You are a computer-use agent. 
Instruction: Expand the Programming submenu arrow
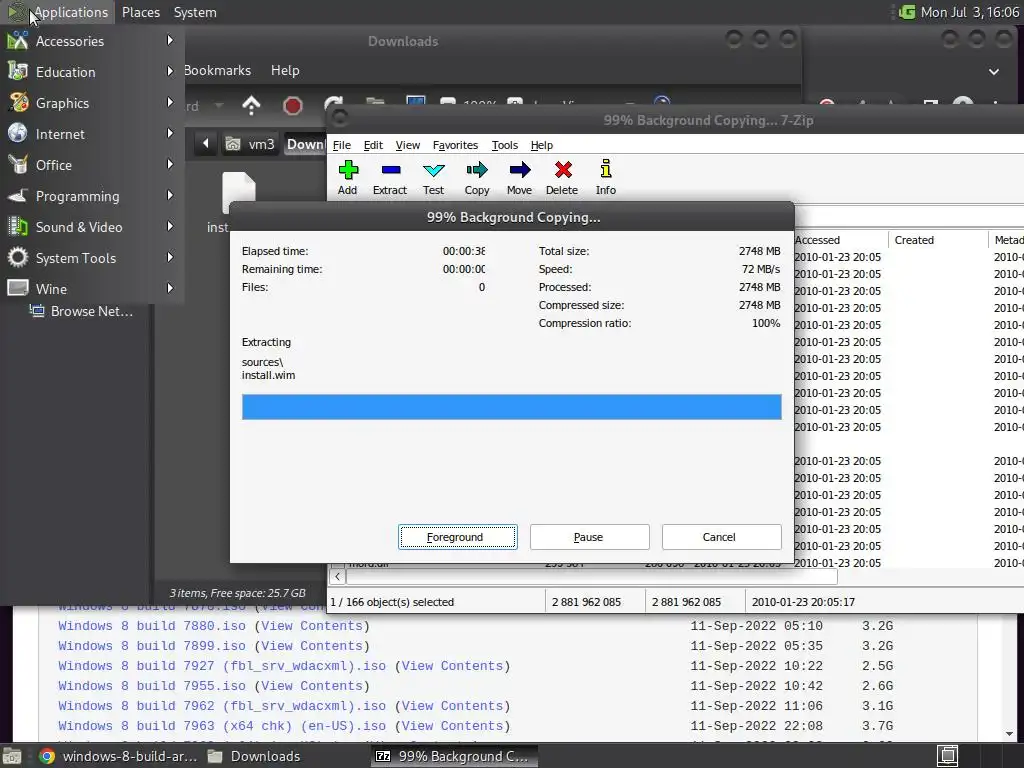[170, 195]
